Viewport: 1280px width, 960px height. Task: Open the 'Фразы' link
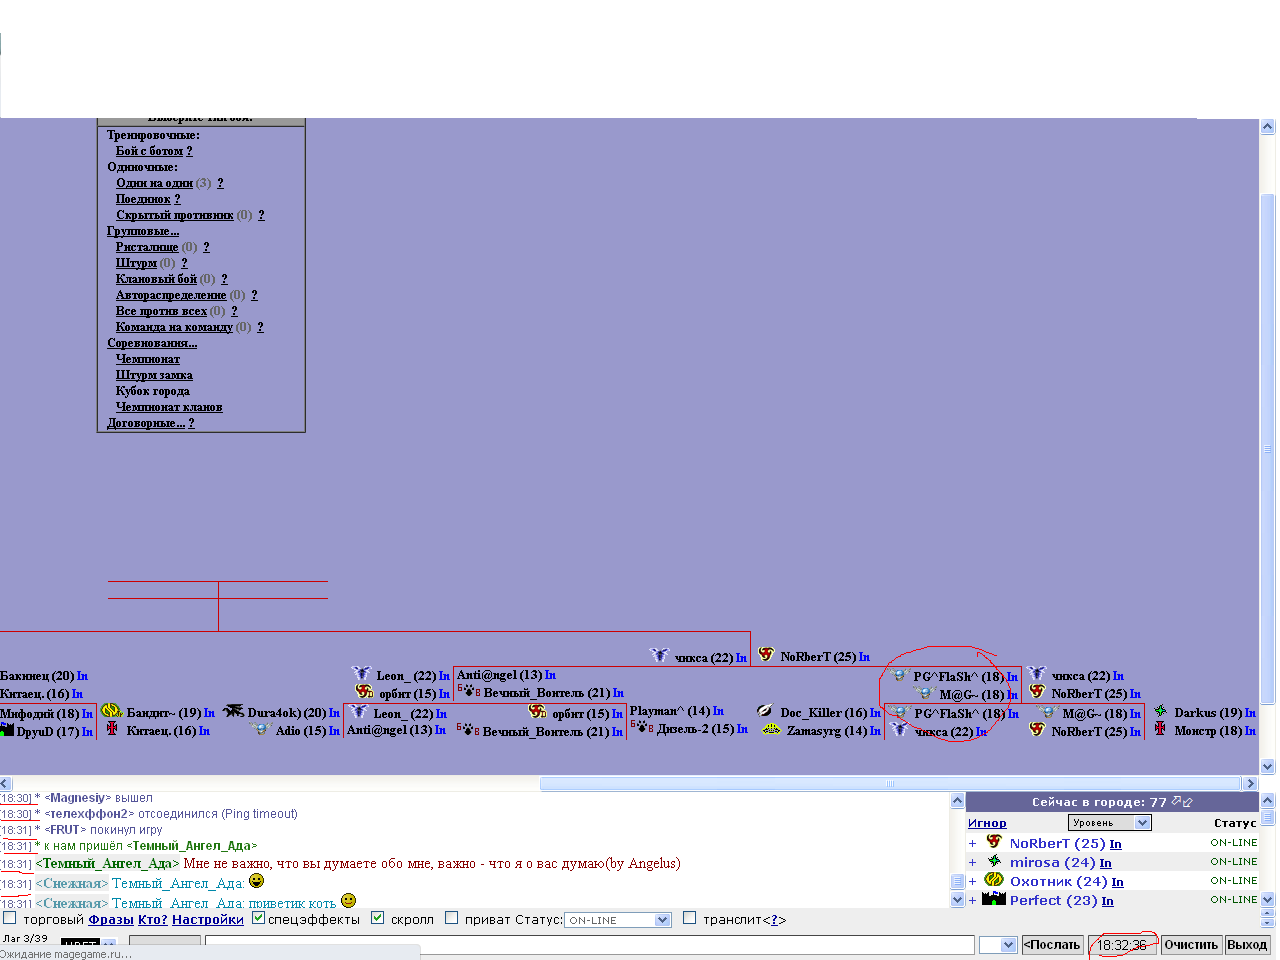pos(110,919)
